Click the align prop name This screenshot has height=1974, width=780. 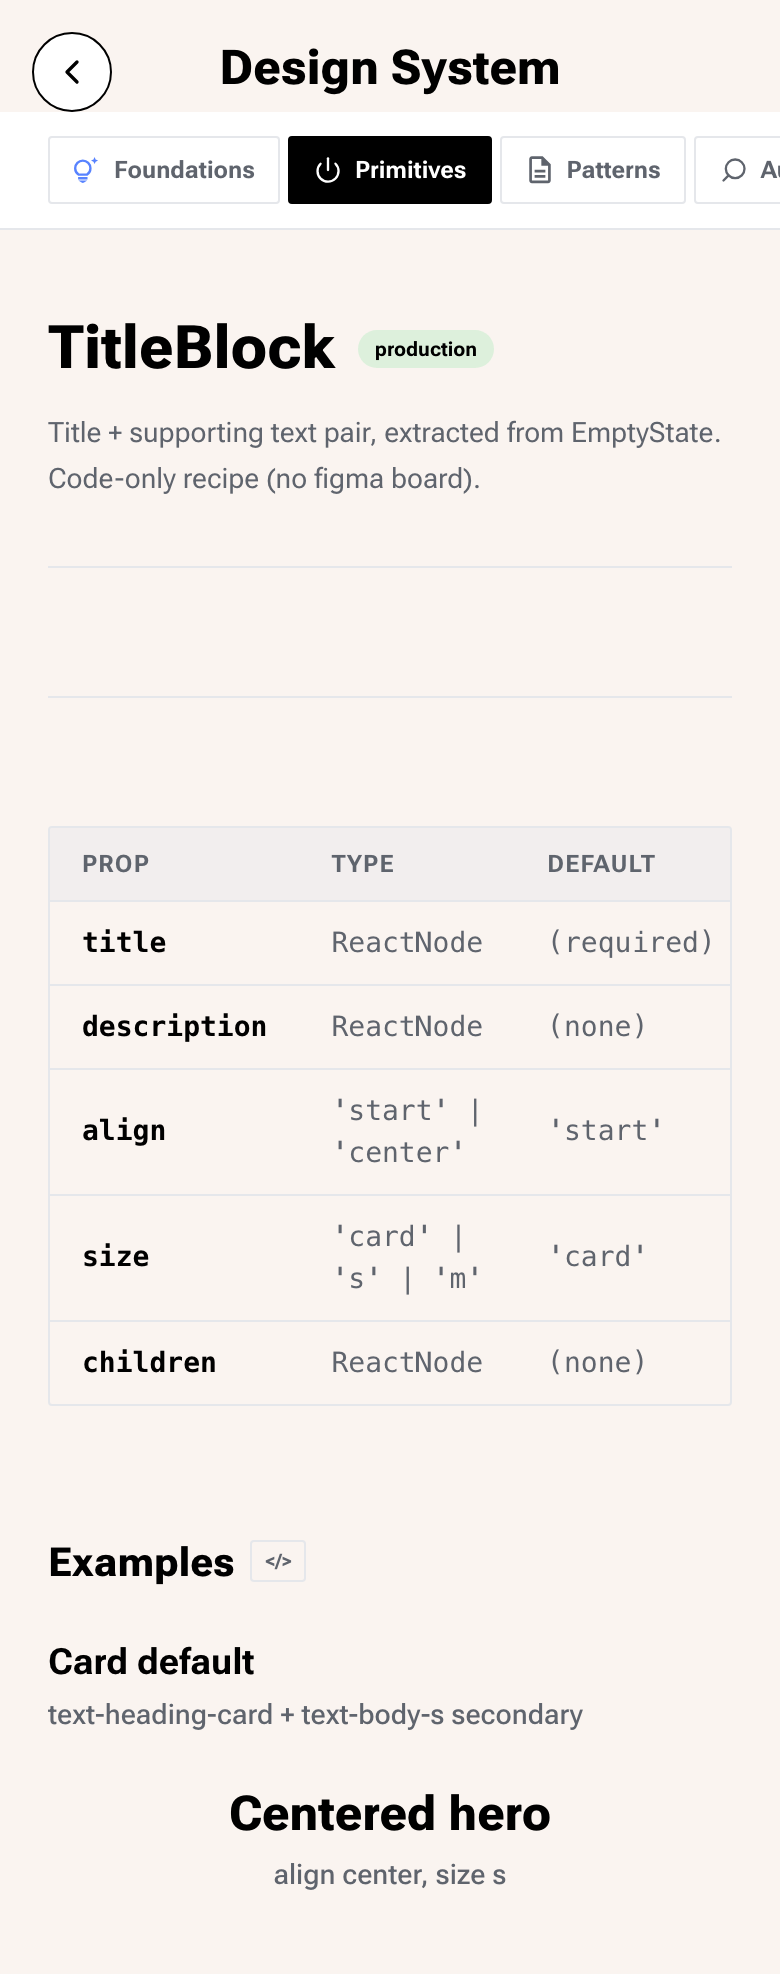coord(124,1131)
